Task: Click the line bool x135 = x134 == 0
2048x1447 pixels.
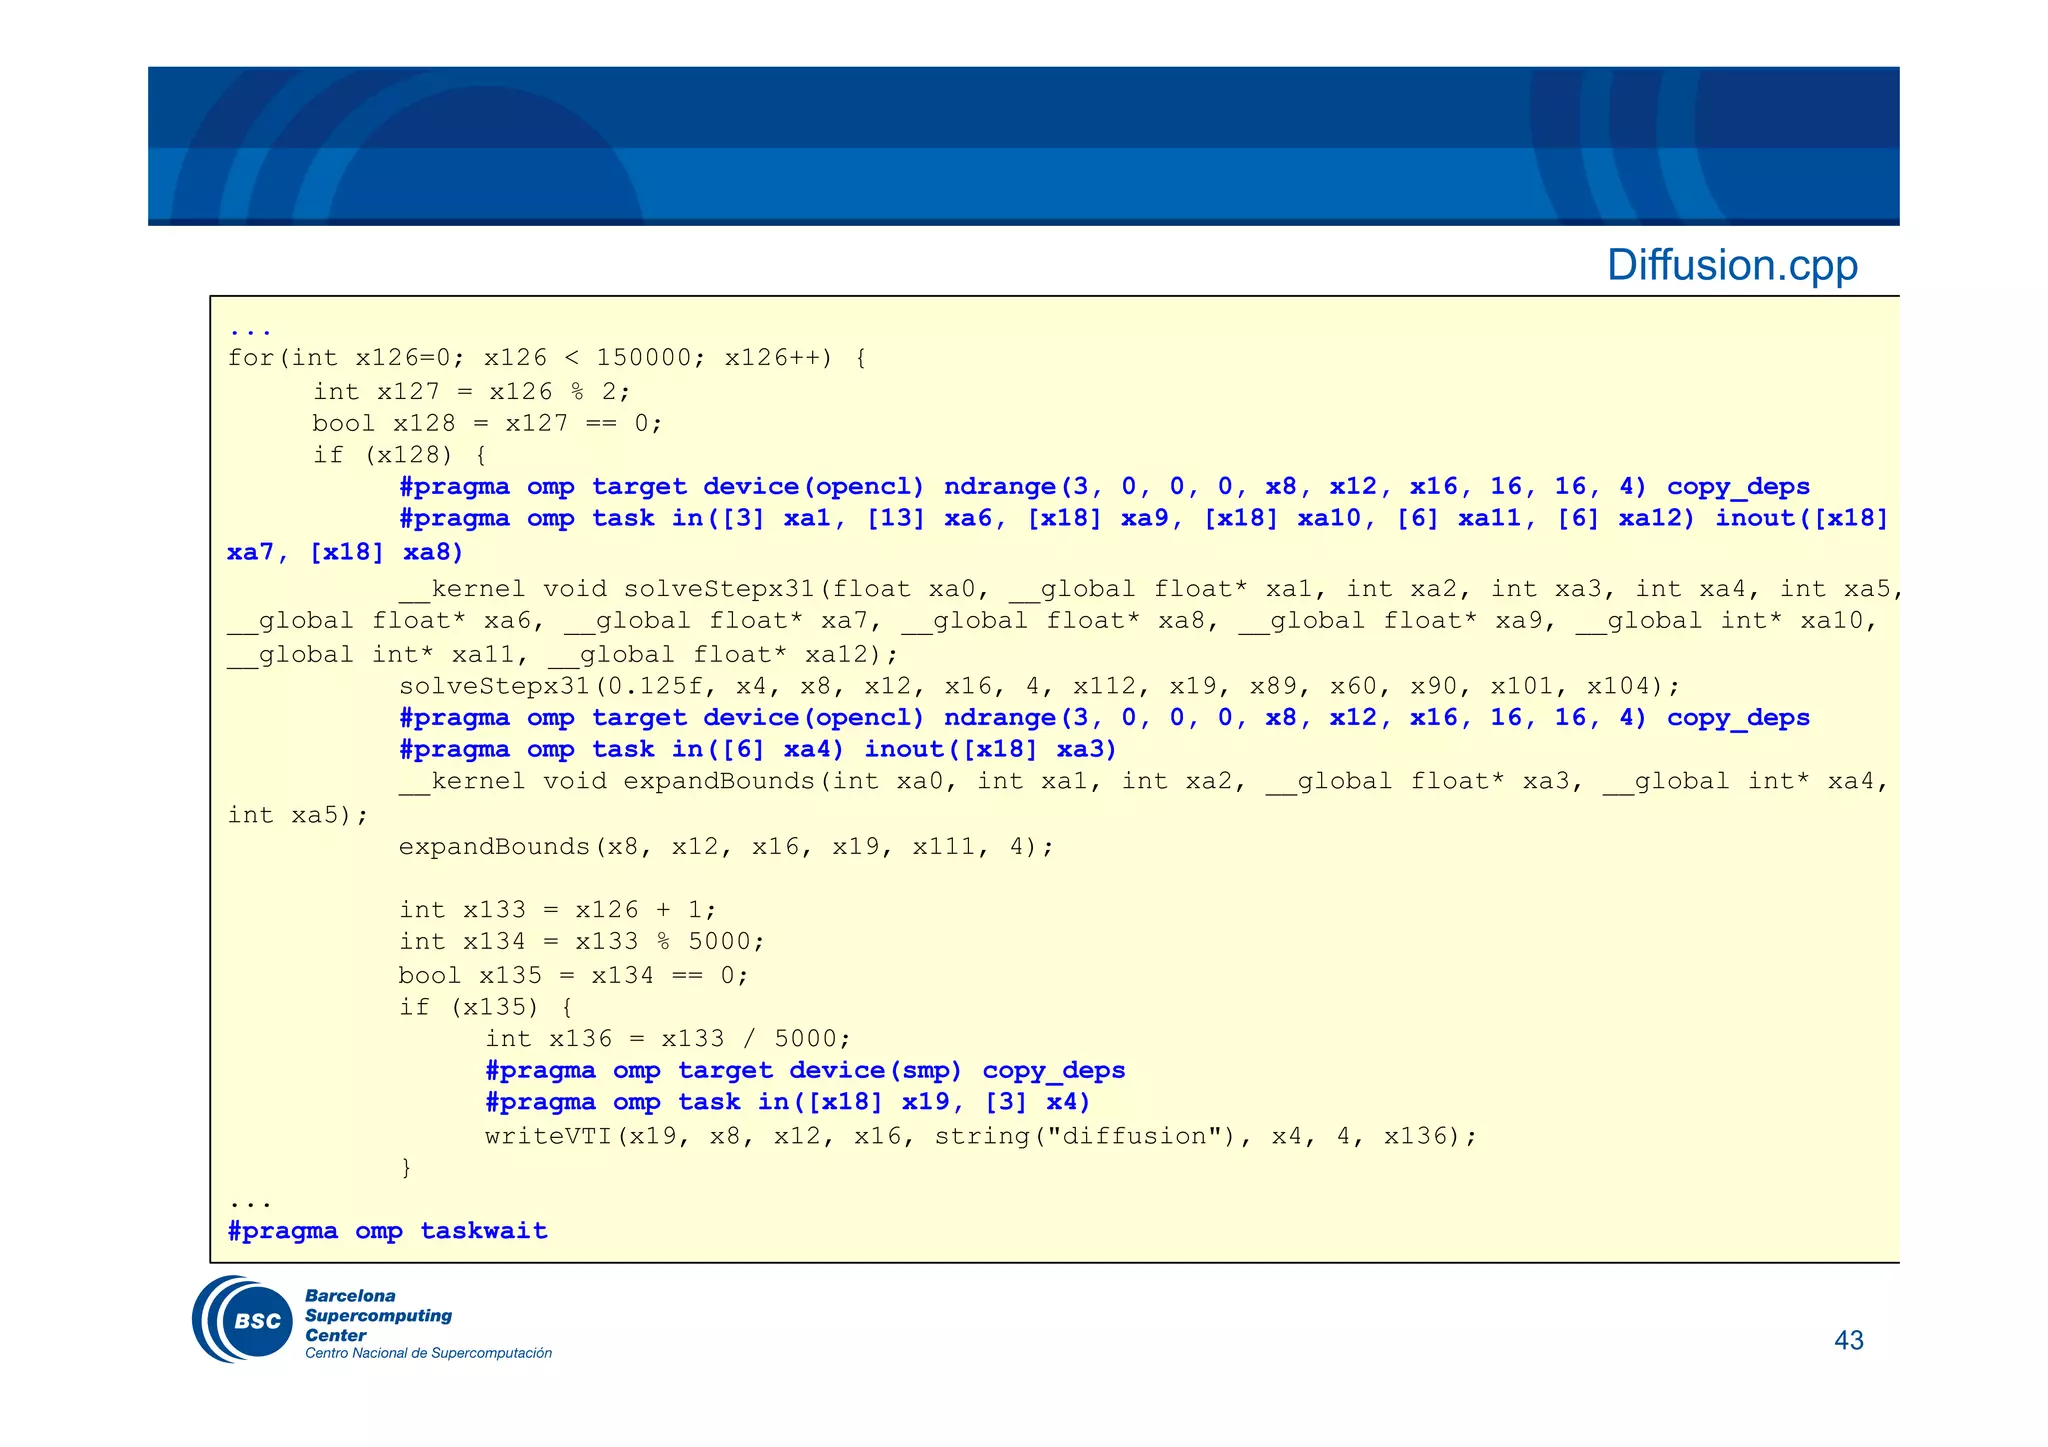Action: pos(573,975)
